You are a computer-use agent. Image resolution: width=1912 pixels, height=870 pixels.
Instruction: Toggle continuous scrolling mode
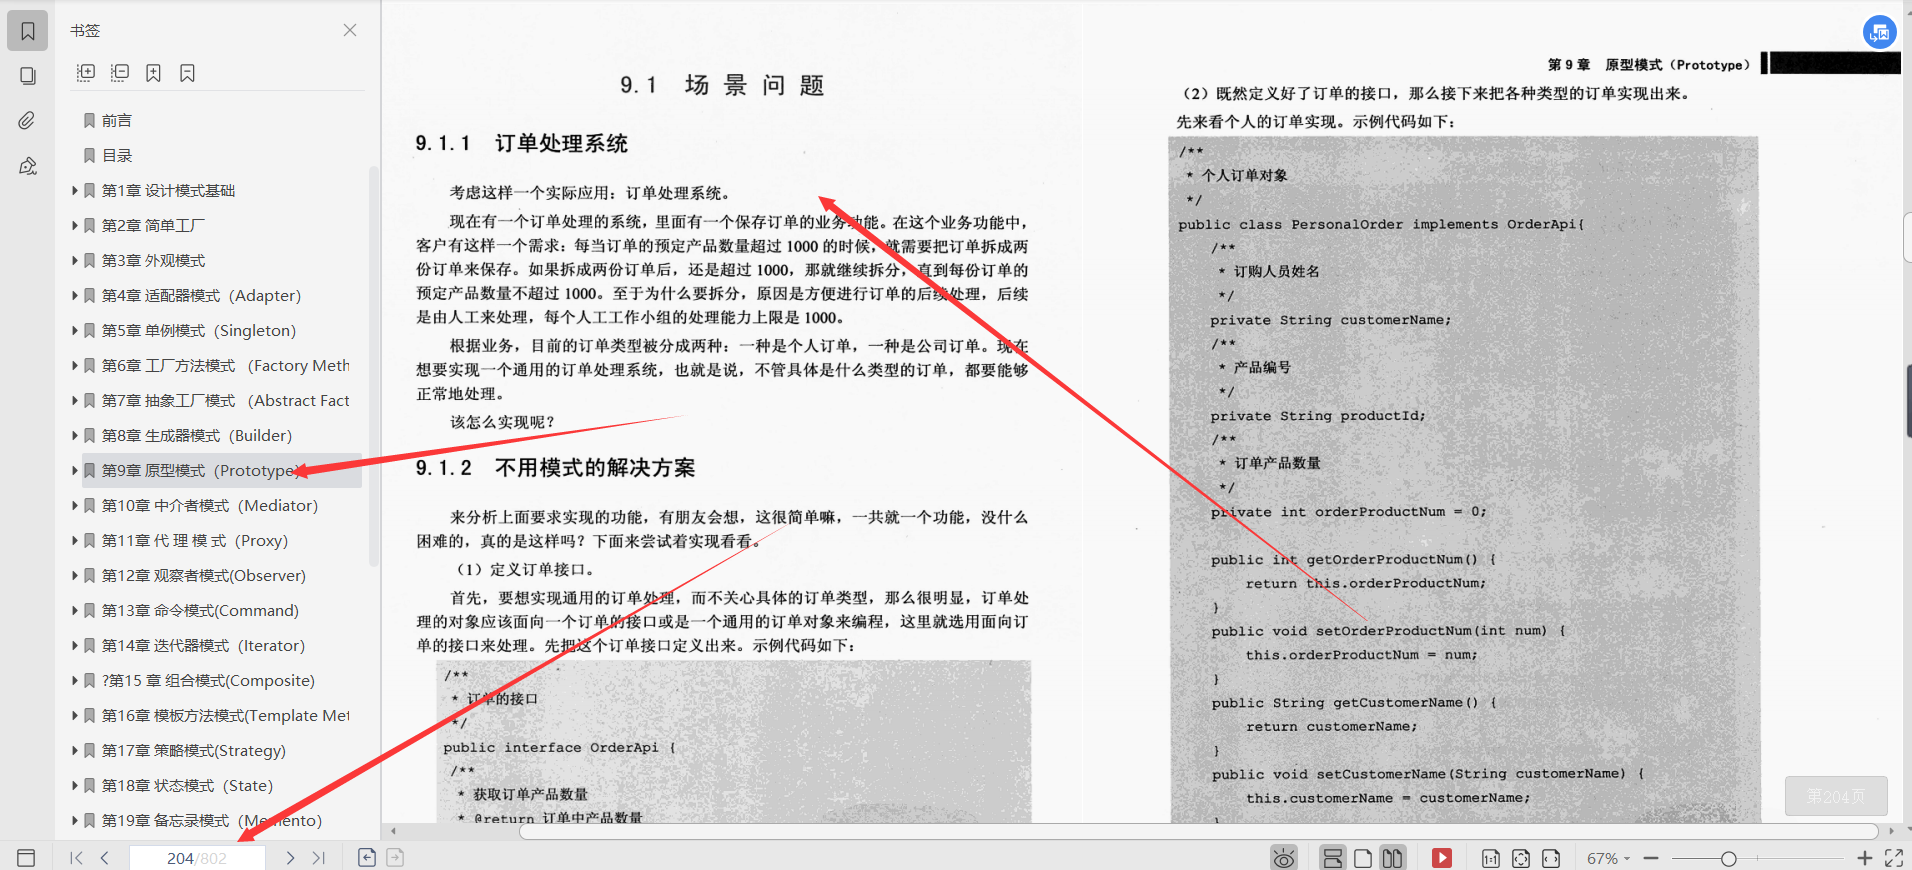tap(1332, 858)
